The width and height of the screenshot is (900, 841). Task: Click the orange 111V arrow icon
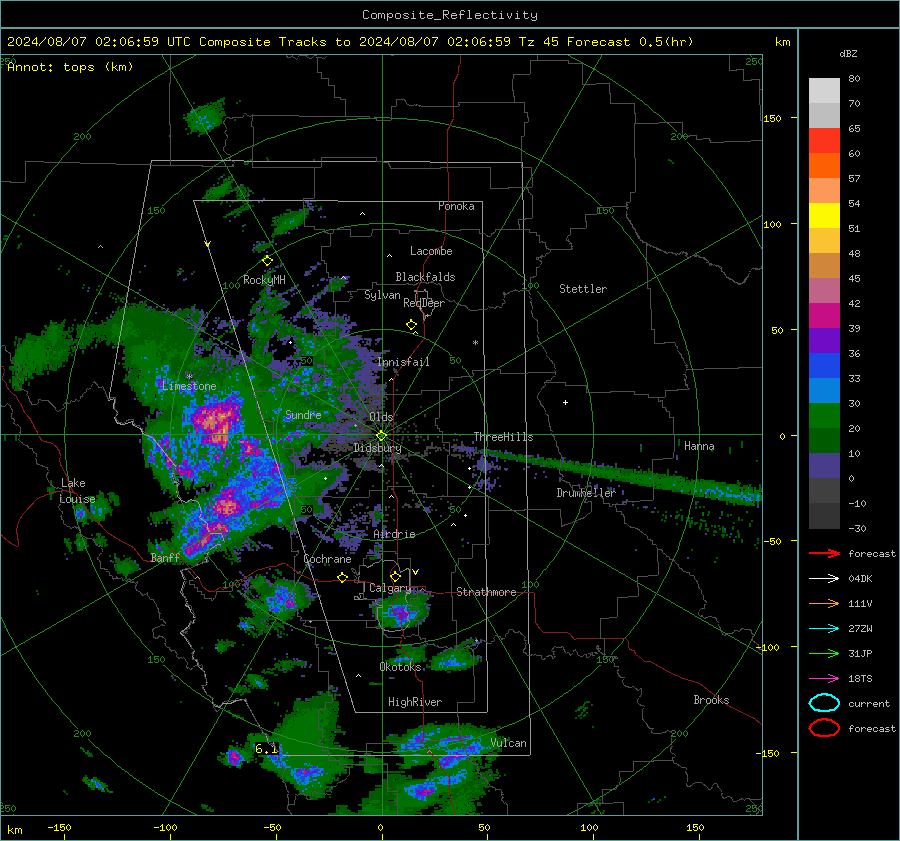[x=824, y=603]
